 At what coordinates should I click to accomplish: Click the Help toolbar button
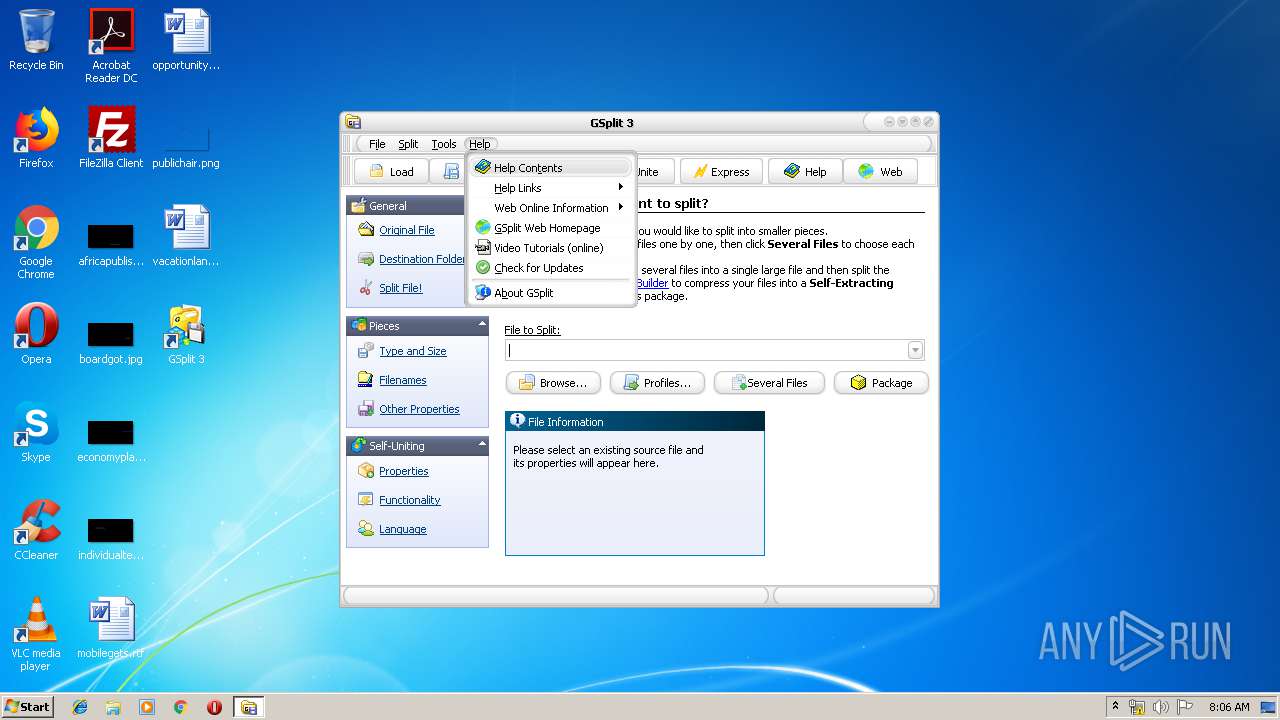(805, 172)
